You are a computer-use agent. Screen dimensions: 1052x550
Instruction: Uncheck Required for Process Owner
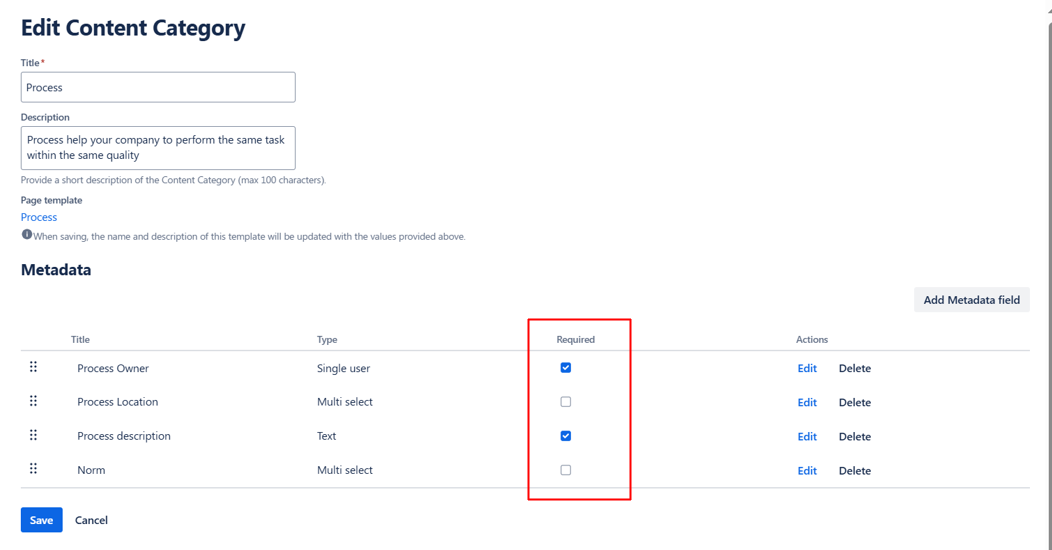tap(566, 368)
